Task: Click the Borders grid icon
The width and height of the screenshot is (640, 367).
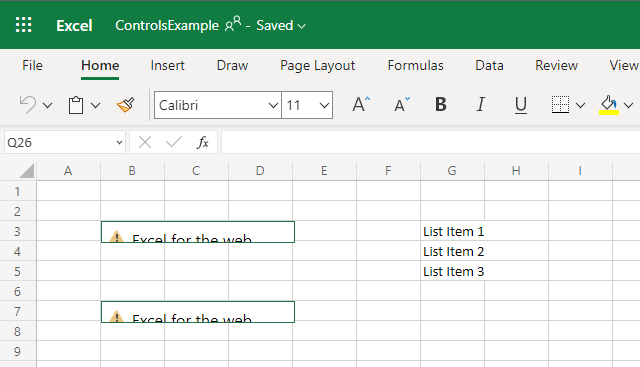Action: (x=560, y=105)
